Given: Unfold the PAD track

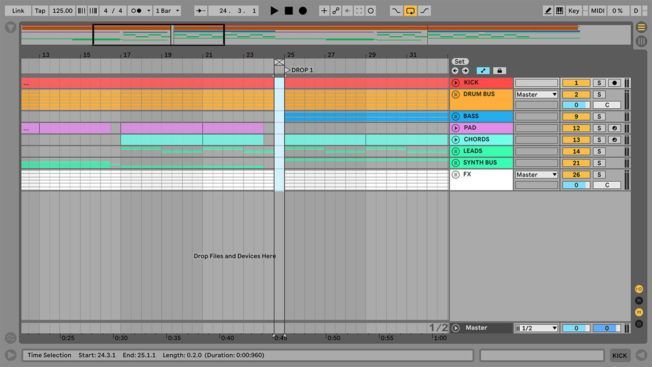Looking at the screenshot, I should point(456,128).
